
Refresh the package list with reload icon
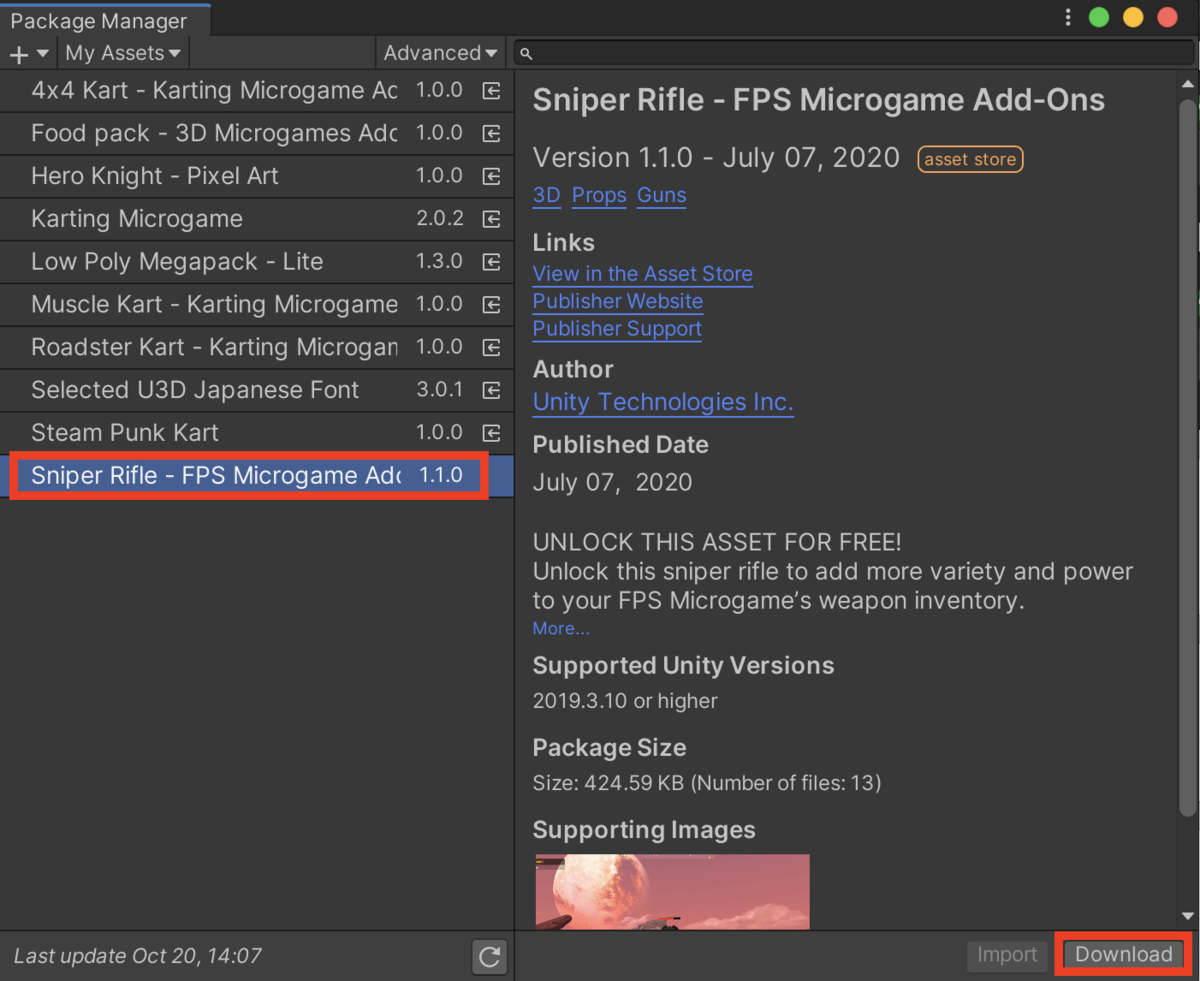(489, 957)
